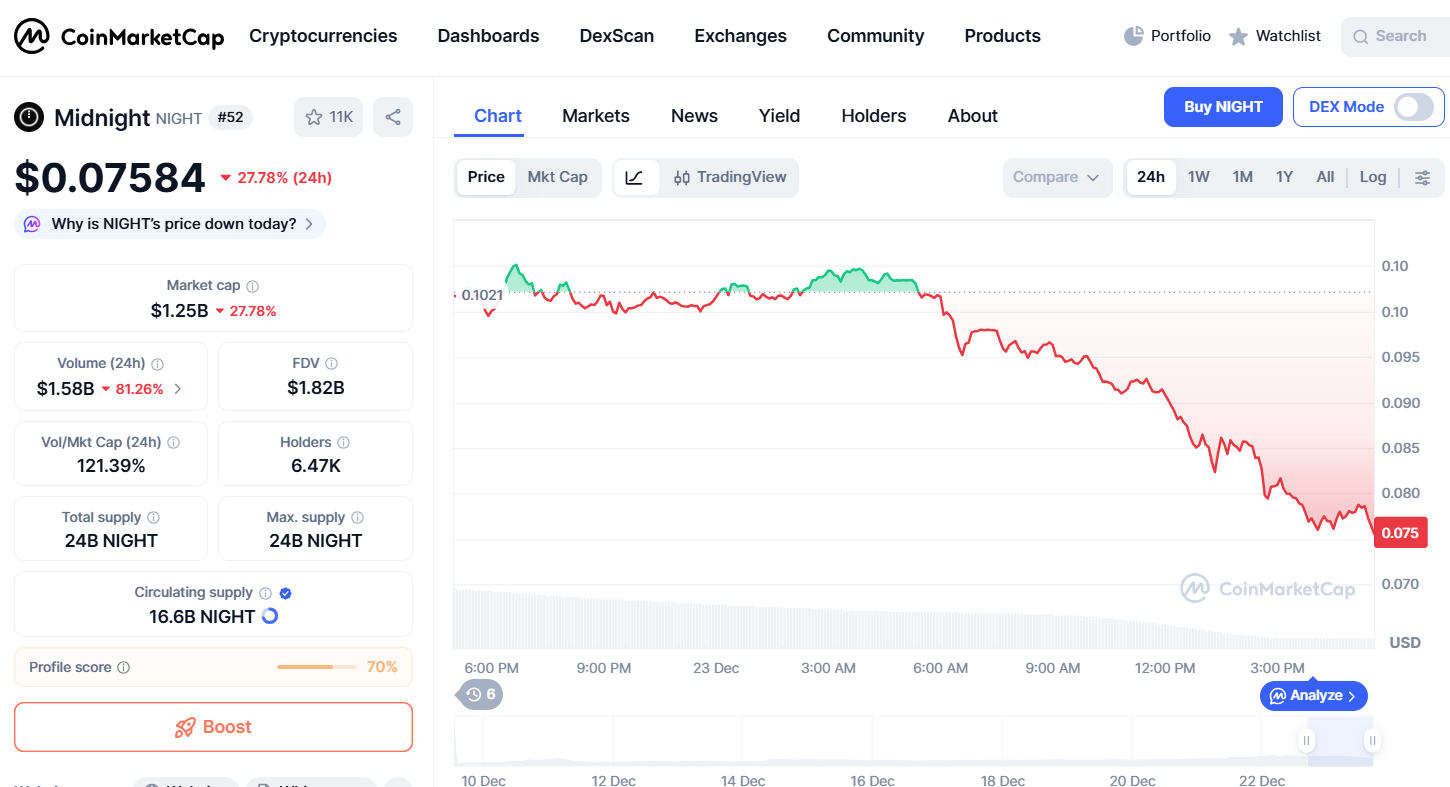Screen dimensions: 1450x787
Task: Open the Portfolio pie icon
Action: (x=1133, y=36)
